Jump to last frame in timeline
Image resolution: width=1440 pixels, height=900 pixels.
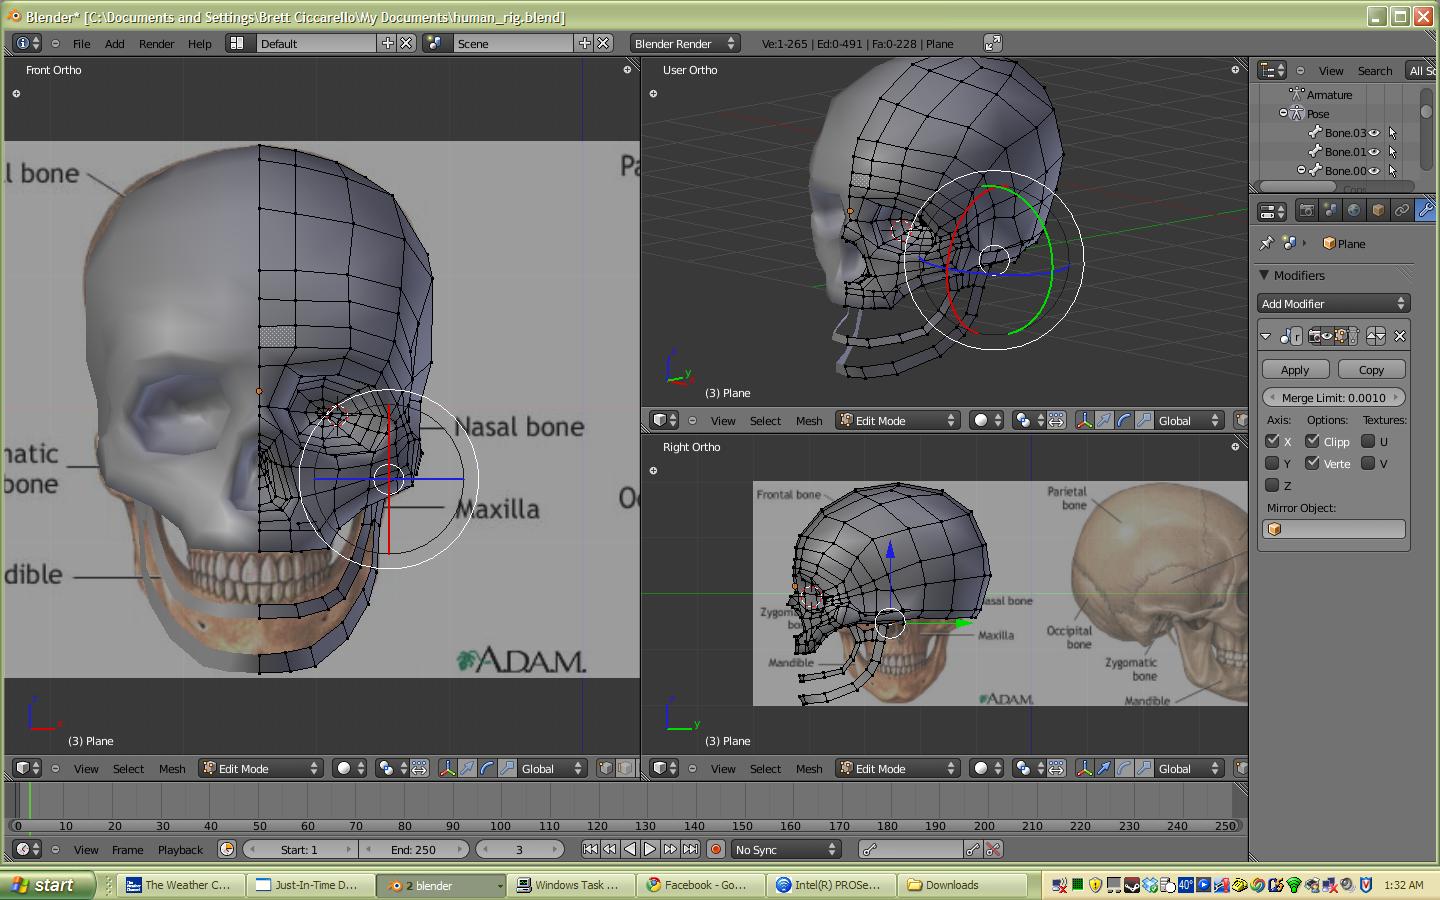pos(690,849)
